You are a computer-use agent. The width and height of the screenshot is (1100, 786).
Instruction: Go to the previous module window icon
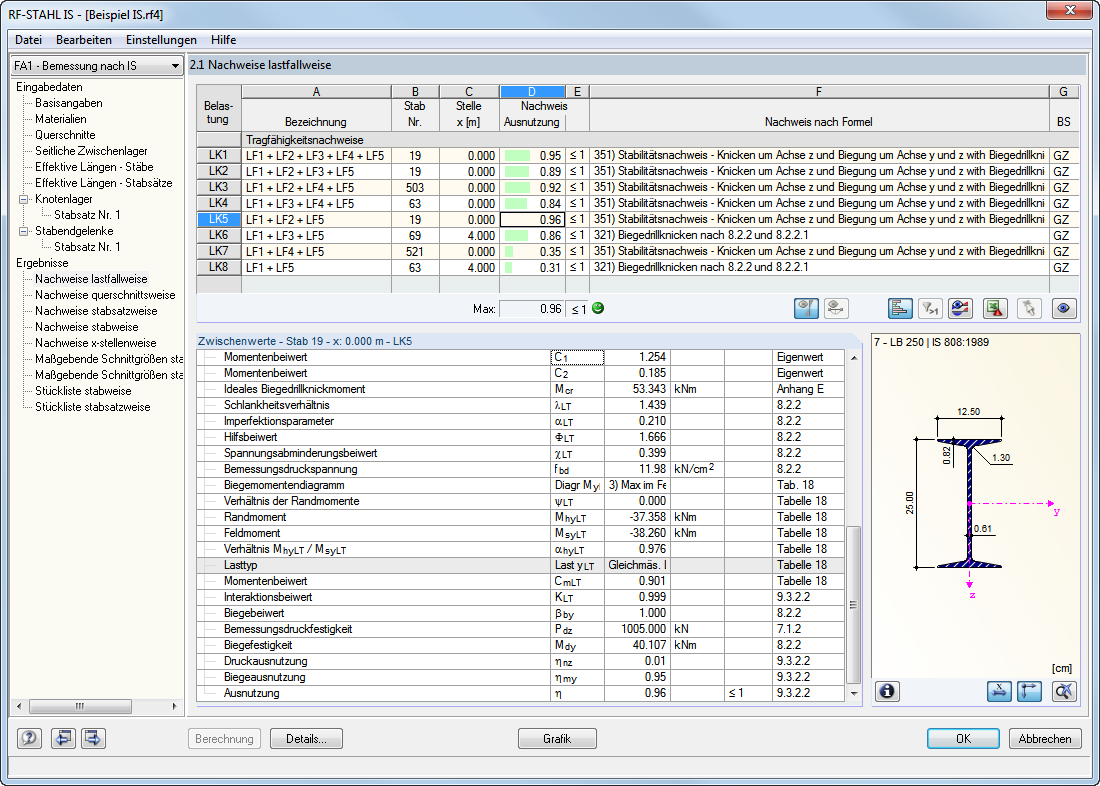63,738
